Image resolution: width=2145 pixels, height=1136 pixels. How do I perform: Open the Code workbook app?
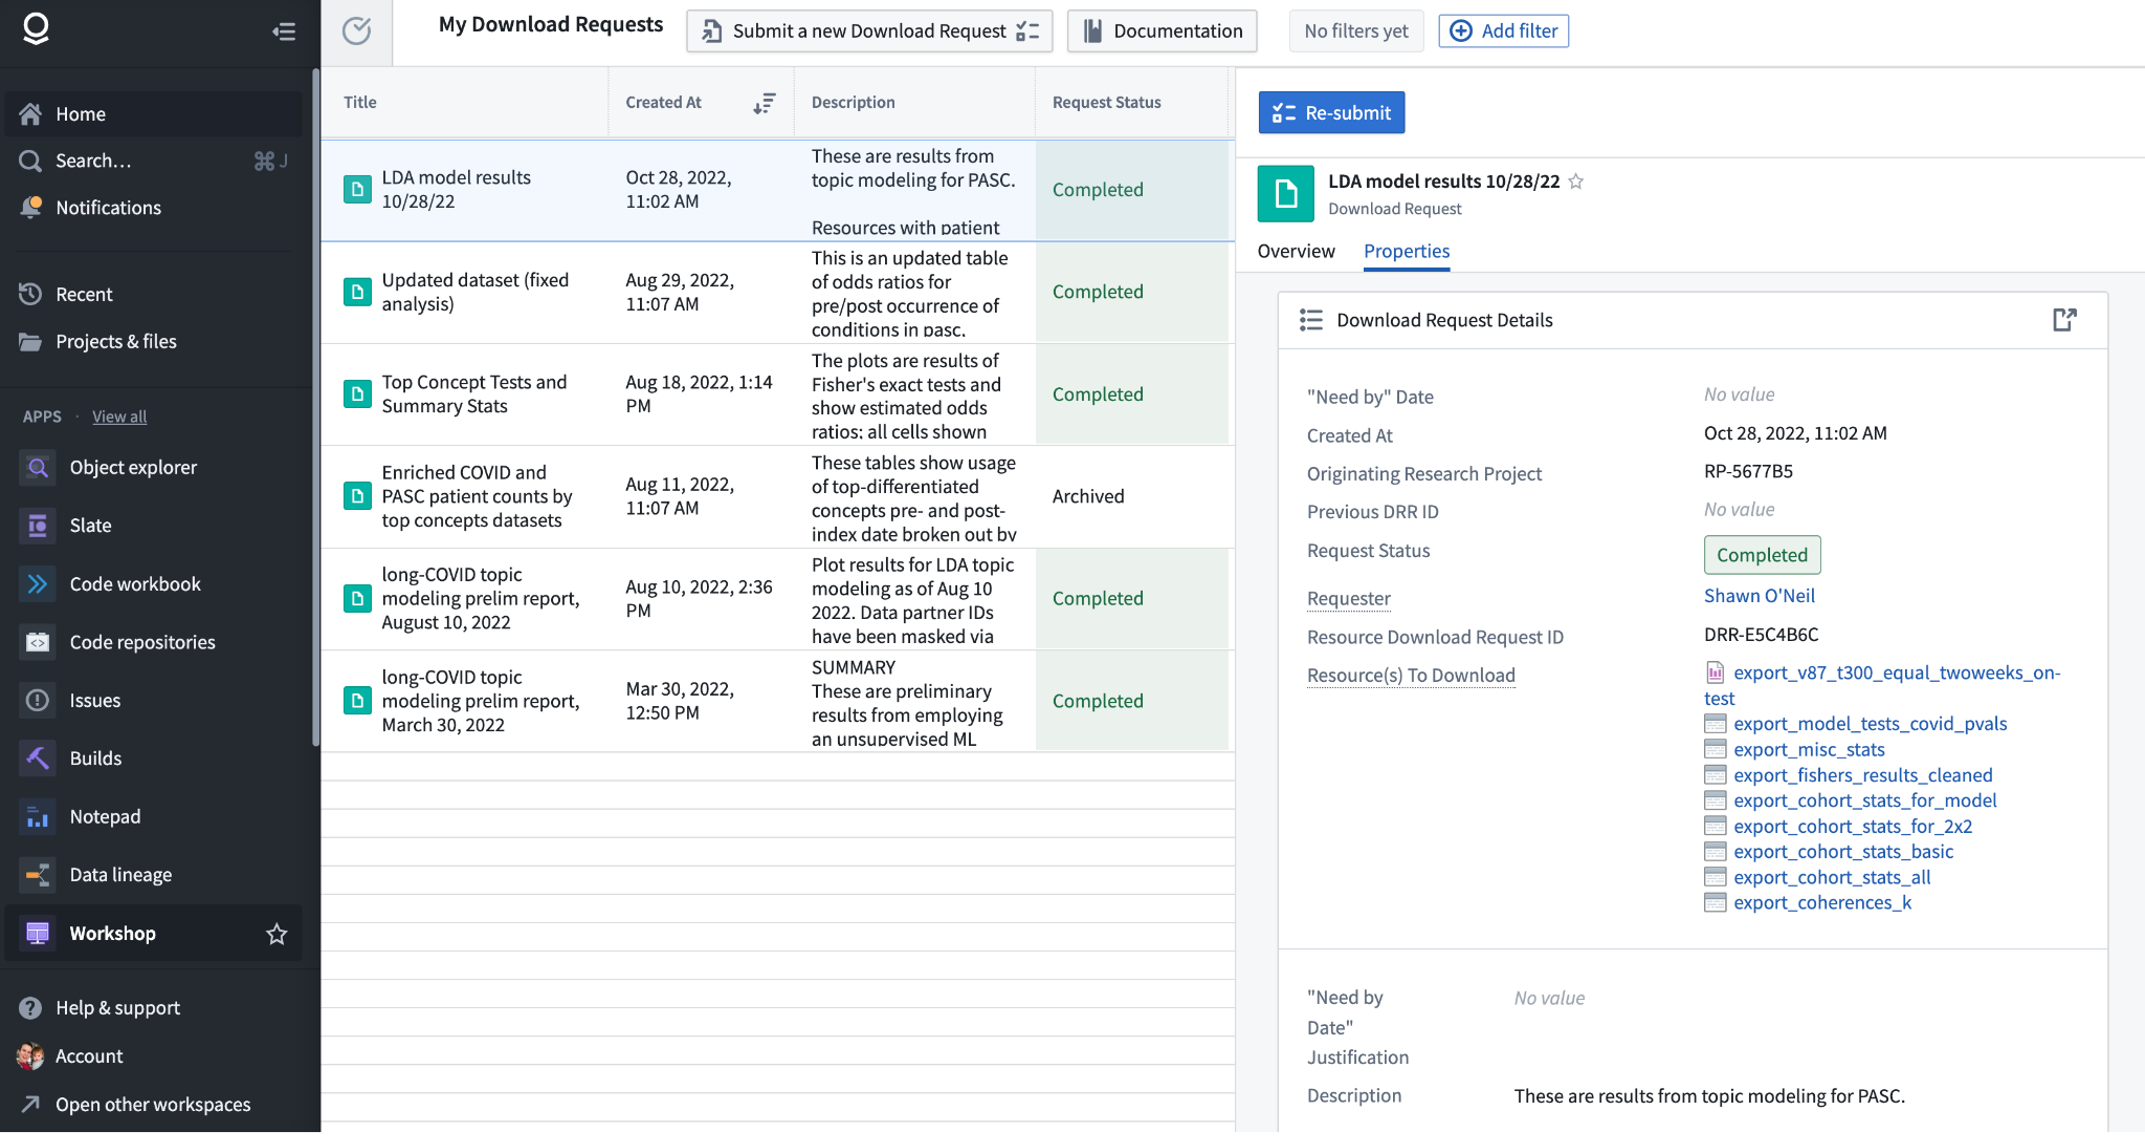[x=135, y=584]
